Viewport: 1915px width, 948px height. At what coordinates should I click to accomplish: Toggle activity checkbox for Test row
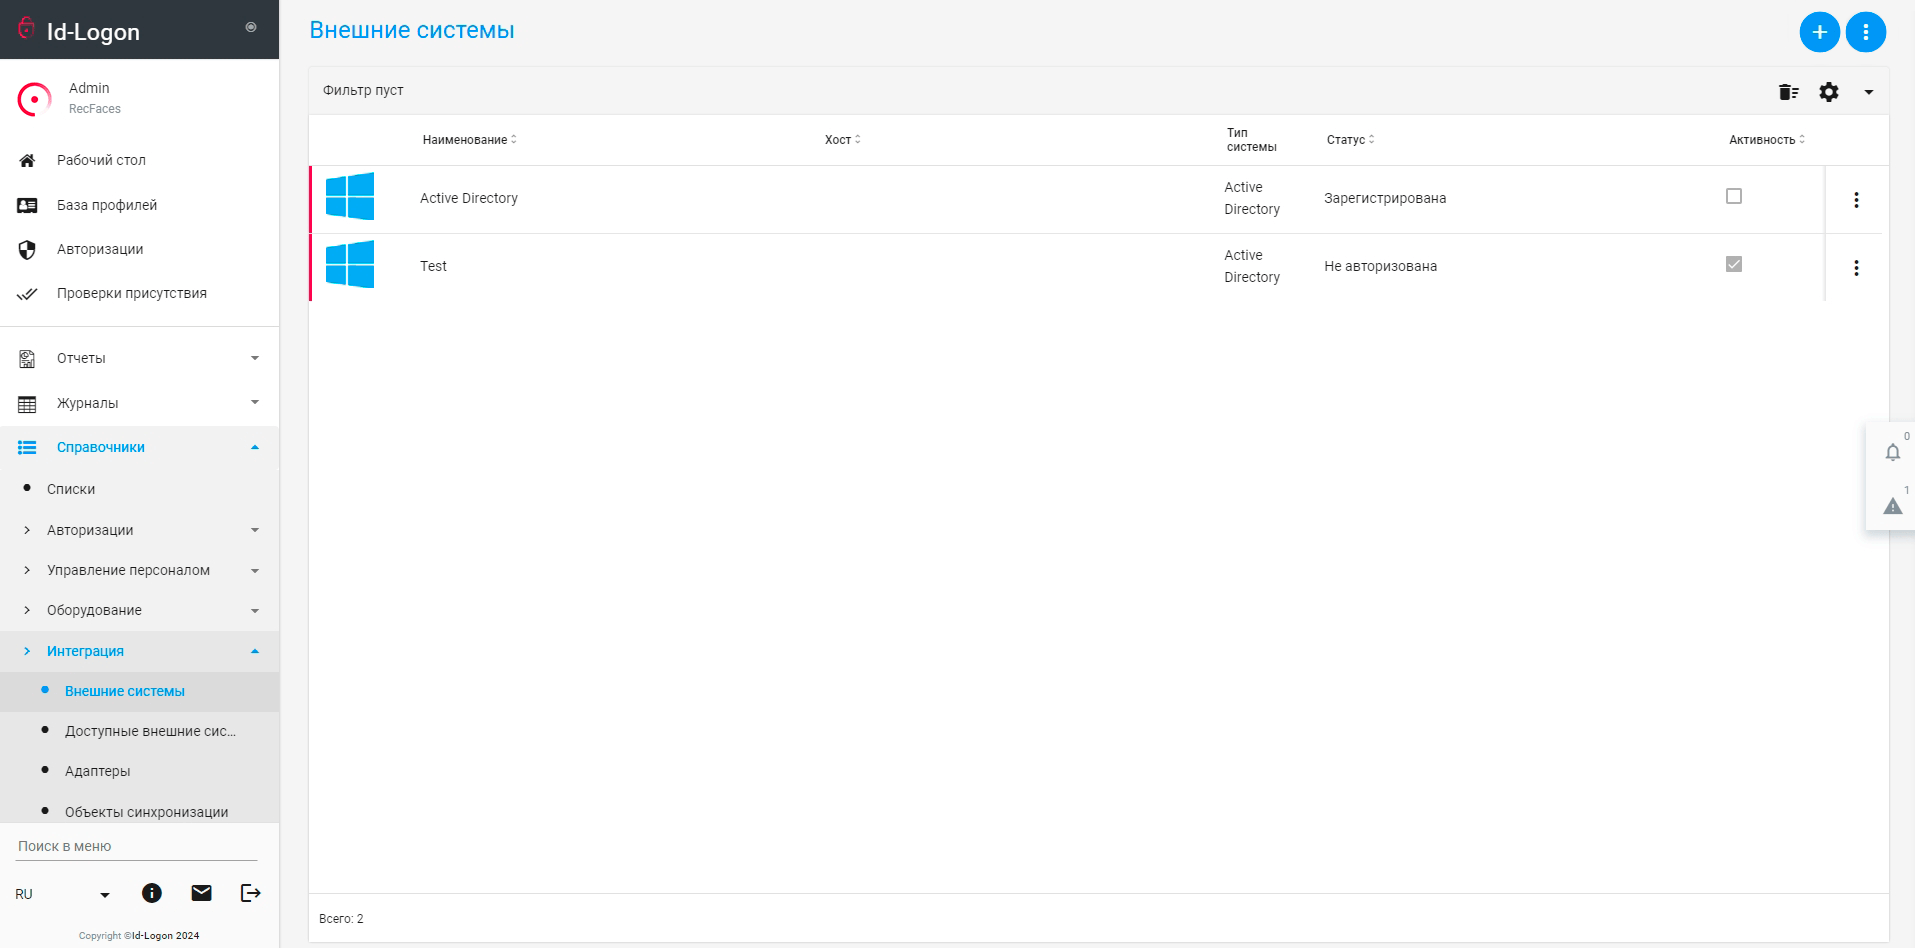click(1734, 264)
